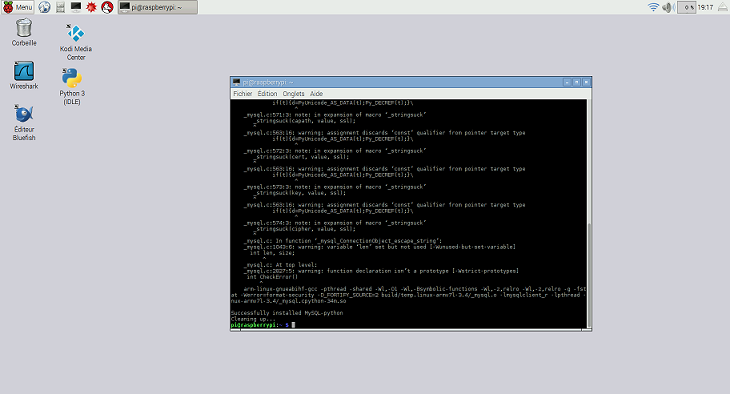The width and height of the screenshot is (730, 394).
Task: Select the pi@raspberrypi taskbar window button
Action: 157,7
